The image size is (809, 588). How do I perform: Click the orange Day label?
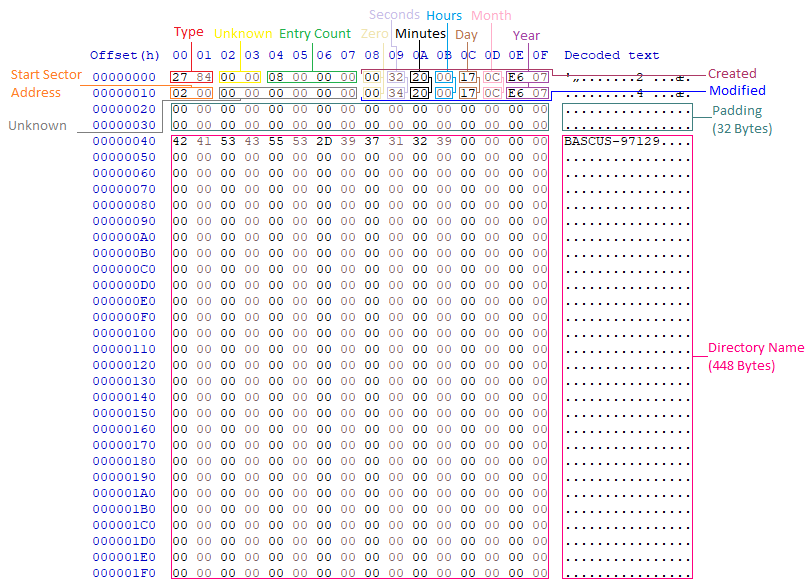click(466, 34)
